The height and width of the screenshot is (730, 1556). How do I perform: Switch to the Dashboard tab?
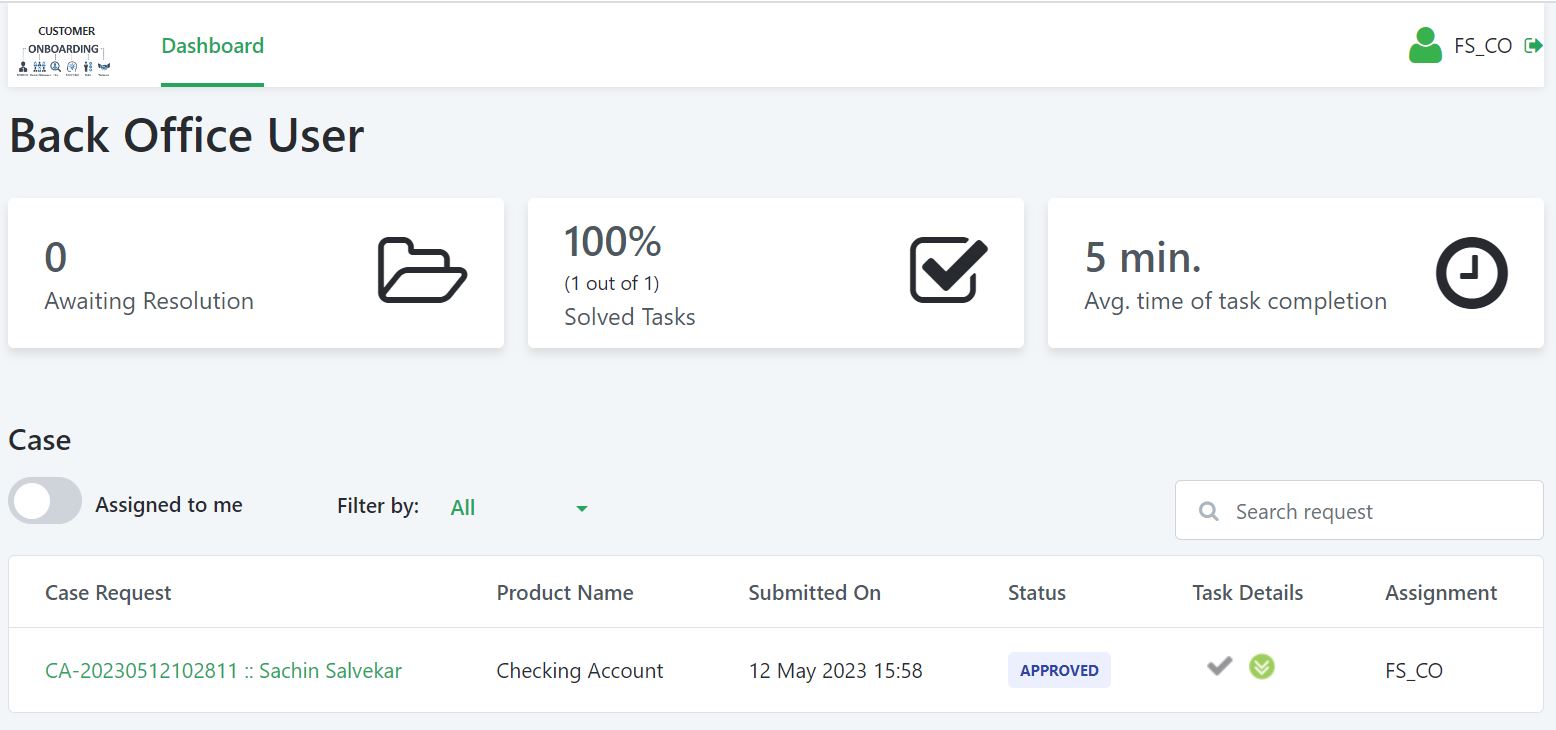click(212, 45)
